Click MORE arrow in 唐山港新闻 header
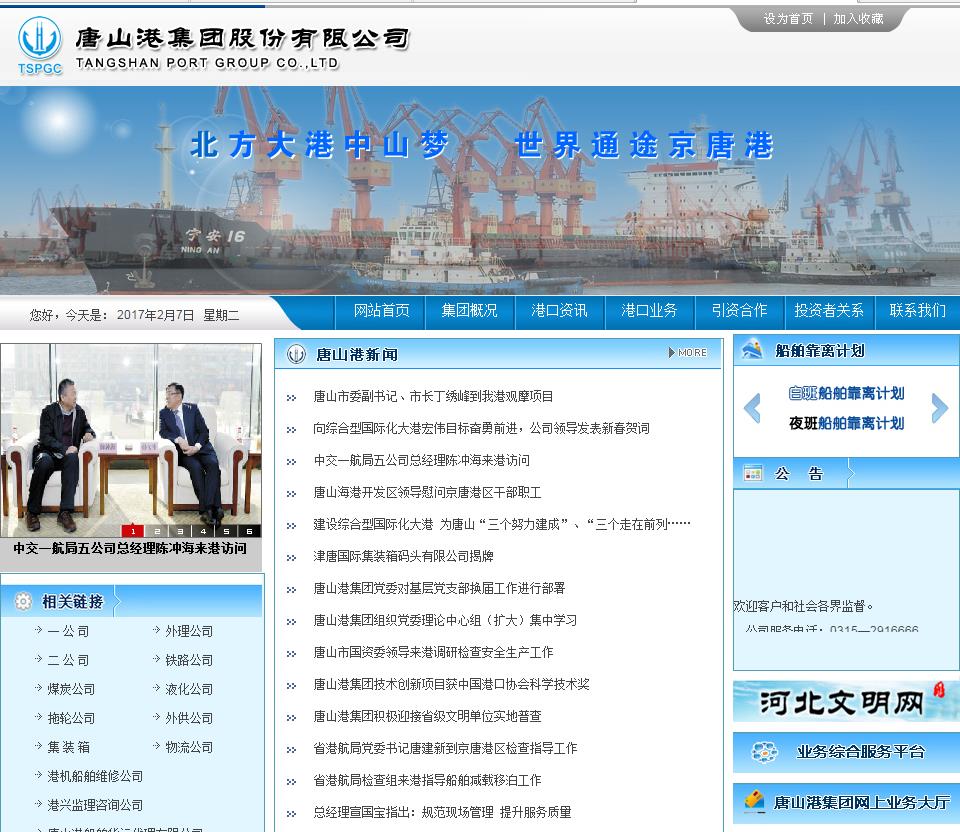Image resolution: width=960 pixels, height=832 pixels. pyautogui.click(x=688, y=353)
